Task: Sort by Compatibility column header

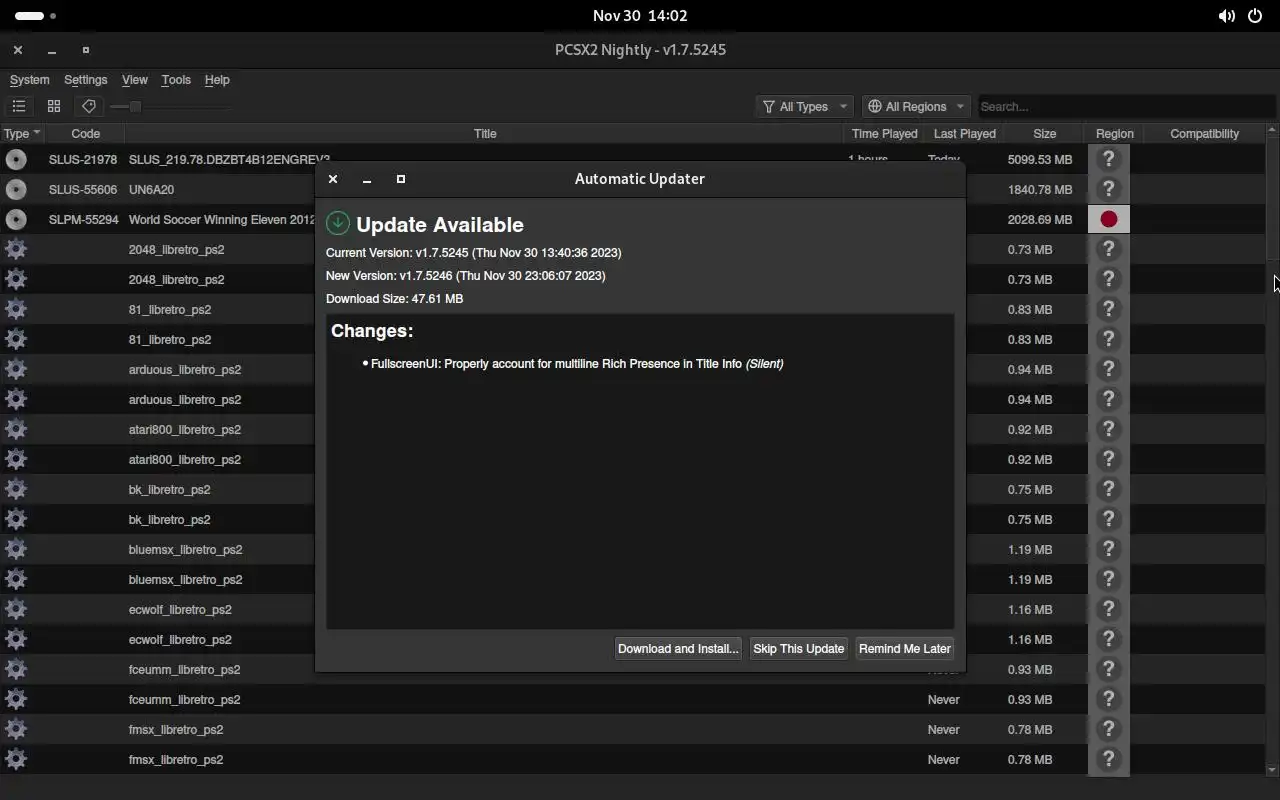Action: pos(1204,133)
